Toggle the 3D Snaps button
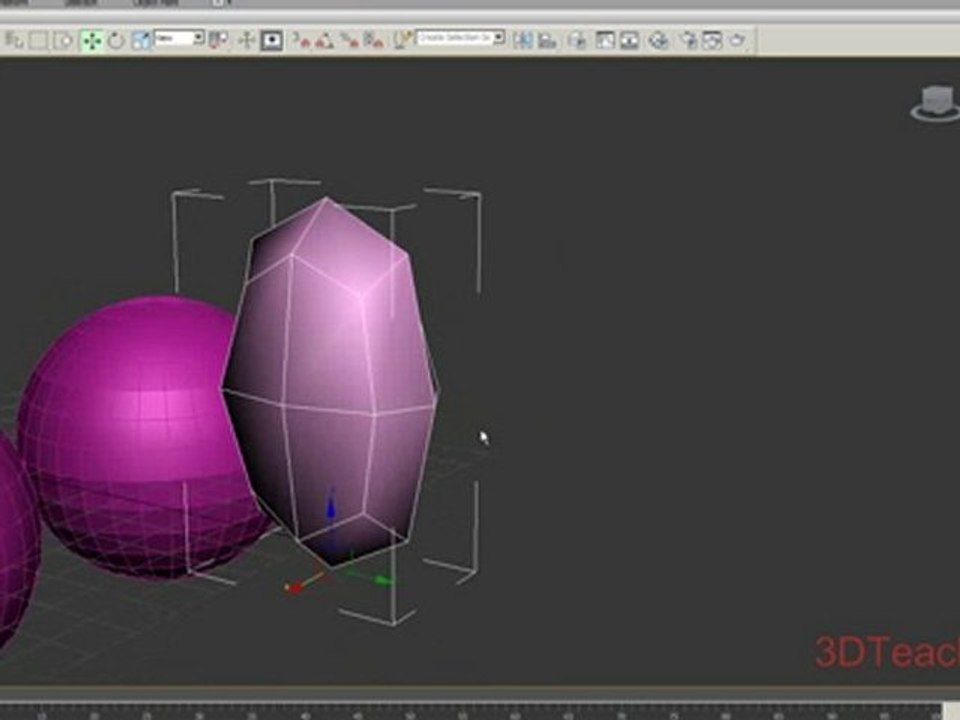The height and width of the screenshot is (720, 960). (x=300, y=40)
